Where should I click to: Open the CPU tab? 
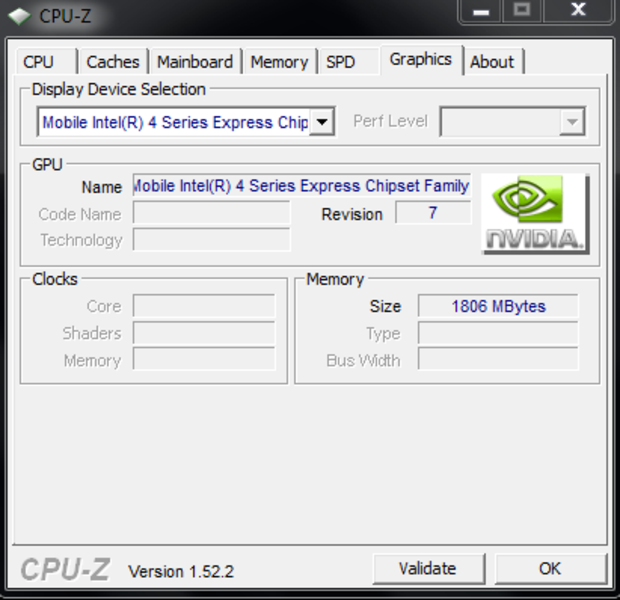(46, 62)
